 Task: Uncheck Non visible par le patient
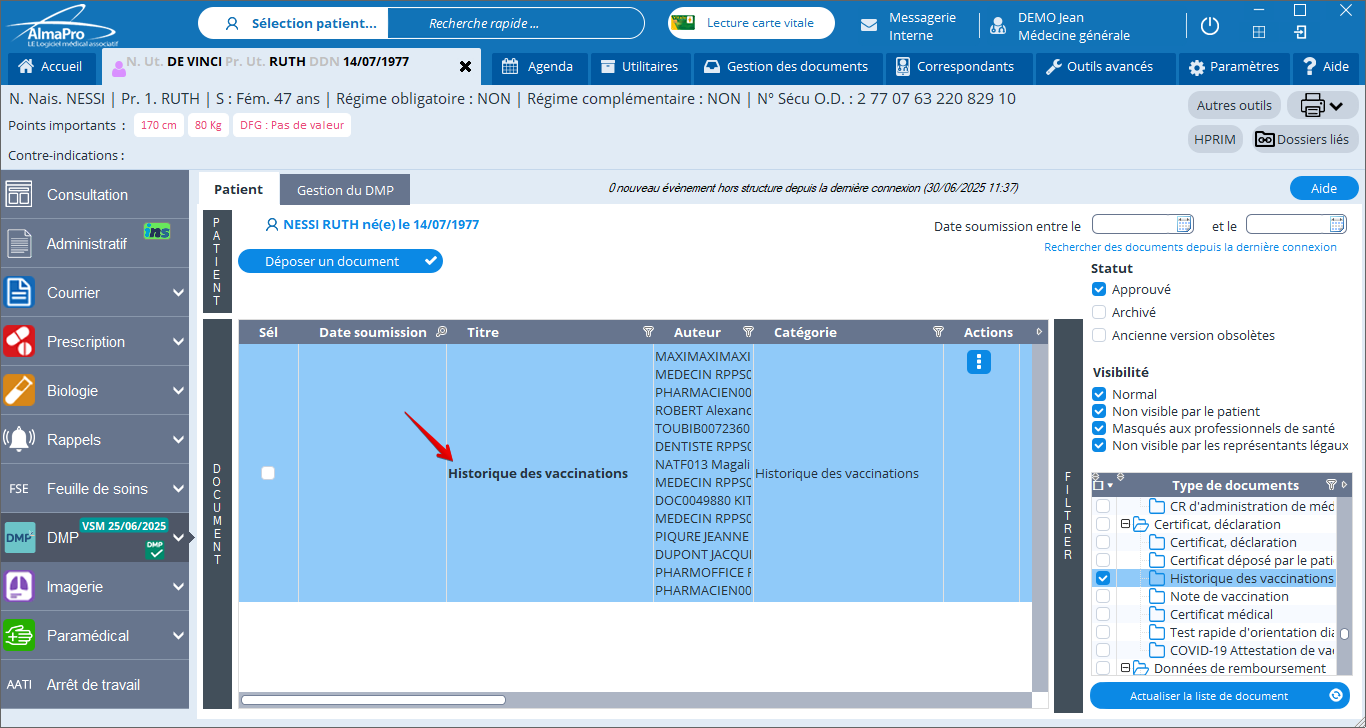(1100, 411)
